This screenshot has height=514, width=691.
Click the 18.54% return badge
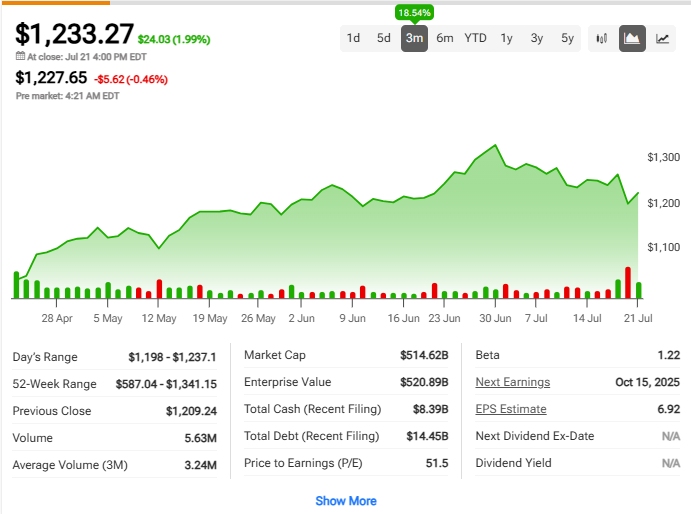(414, 13)
